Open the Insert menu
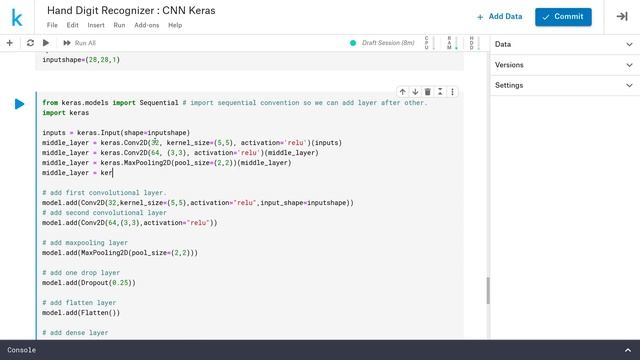The height and width of the screenshot is (360, 640). (96, 25)
